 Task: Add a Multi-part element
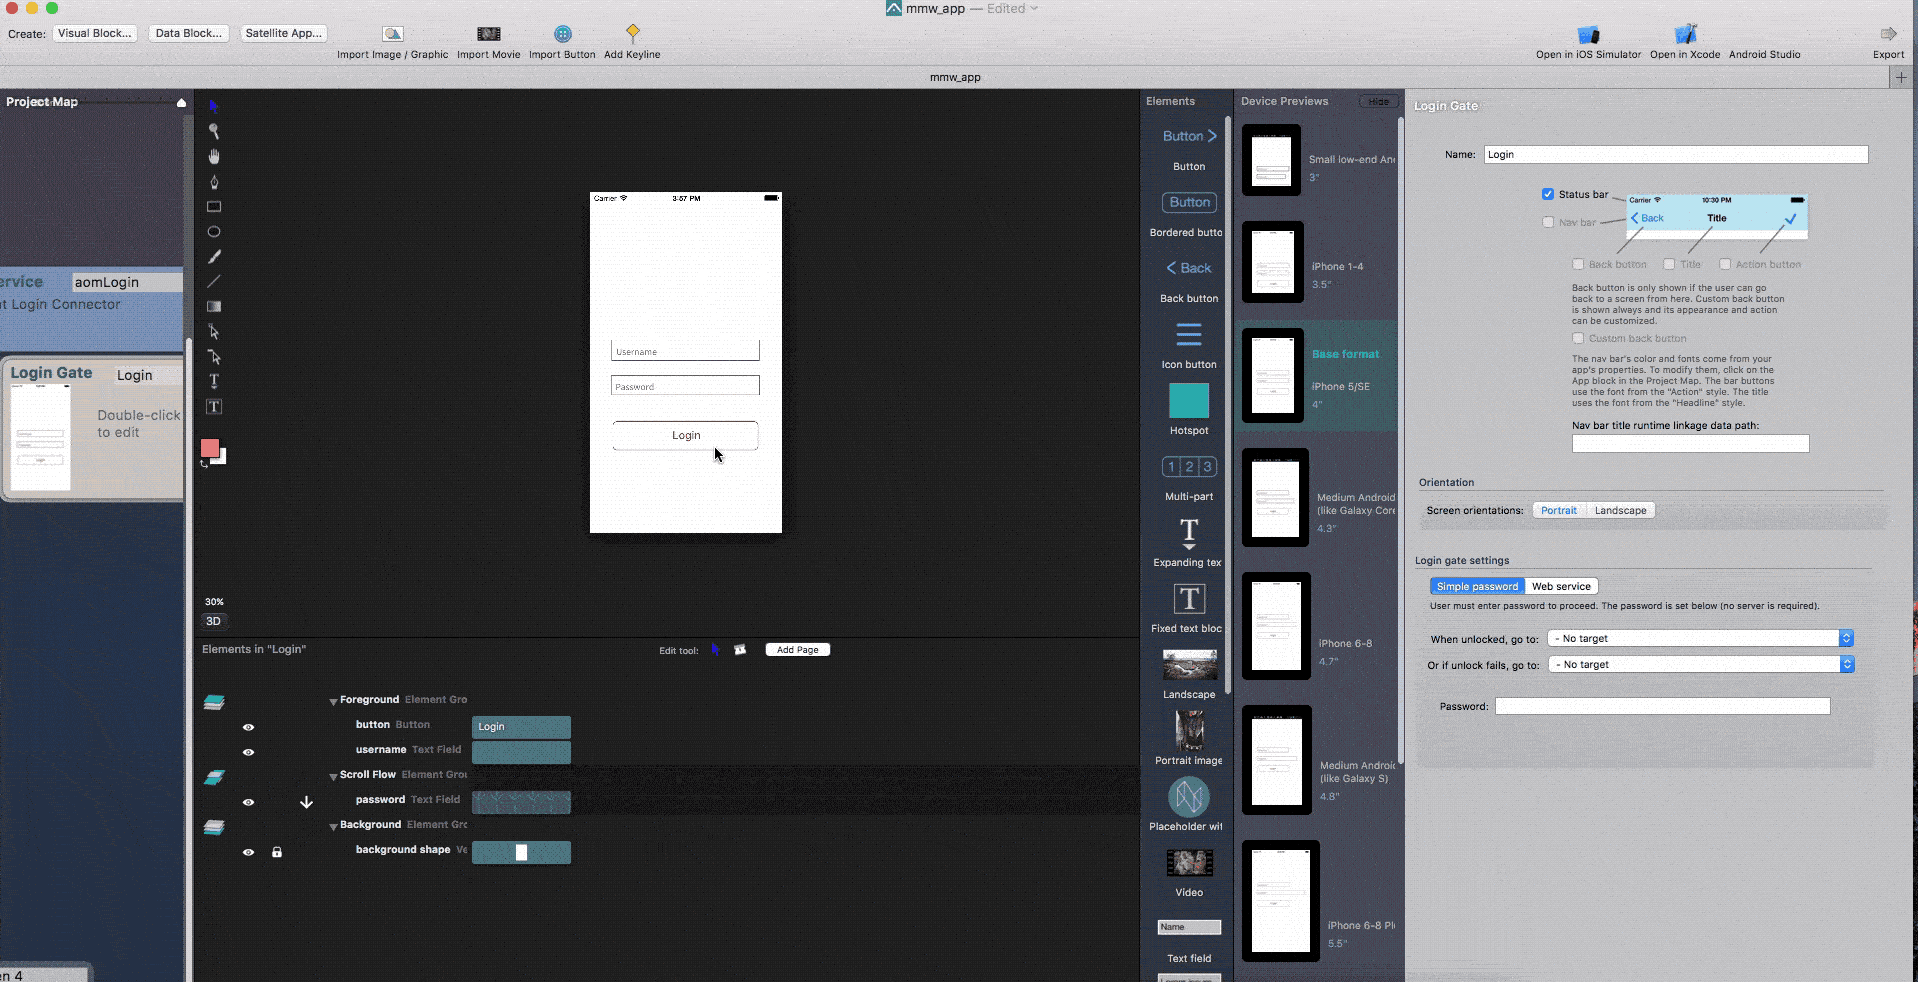pos(1189,466)
